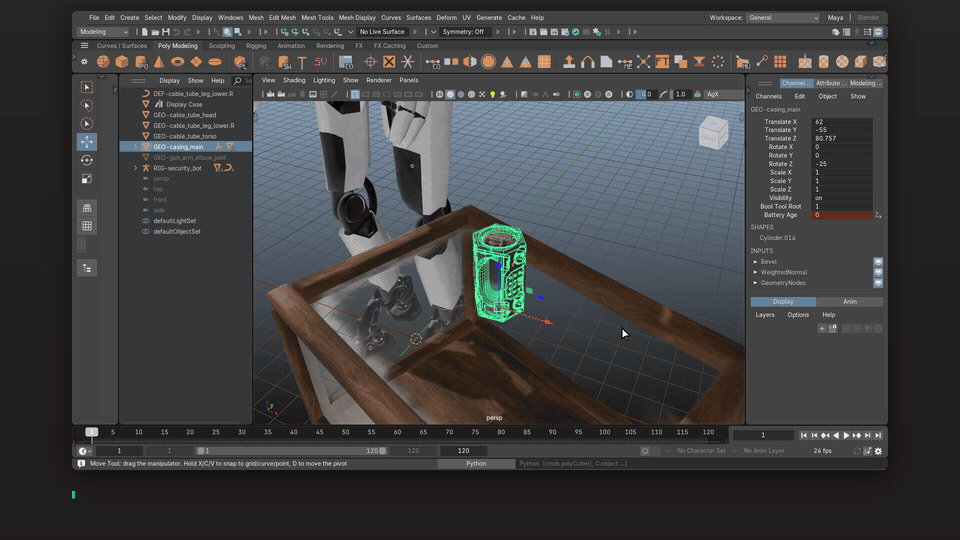Open the Deform menu
This screenshot has height=540, width=960.
click(446, 18)
